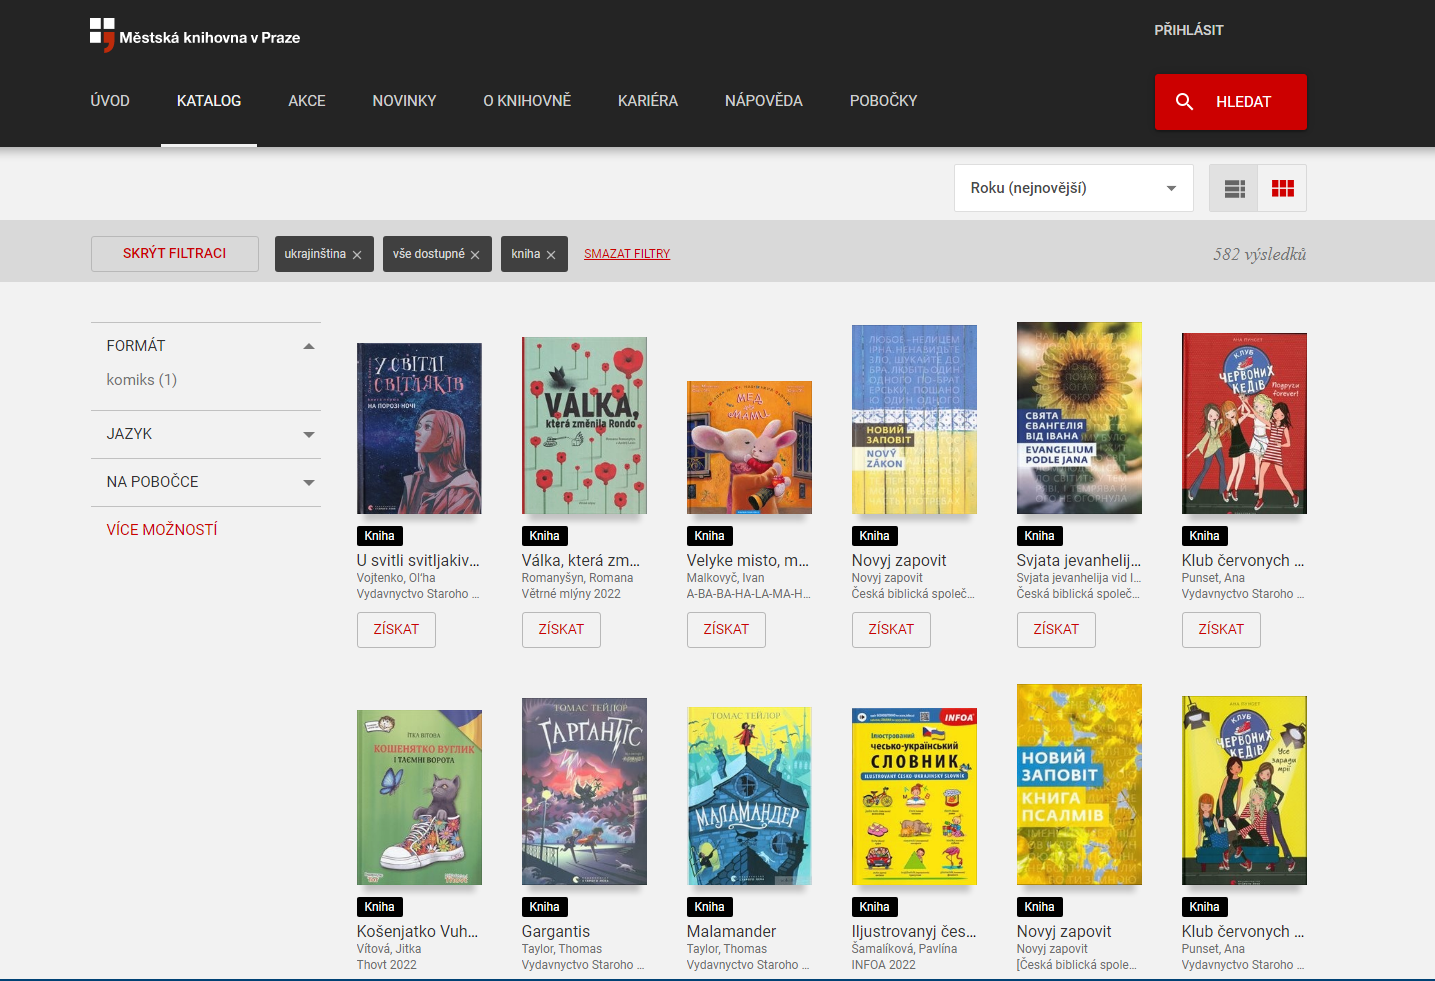The image size is (1435, 981).
Task: Open the KATALOG menu item
Action: click(209, 101)
